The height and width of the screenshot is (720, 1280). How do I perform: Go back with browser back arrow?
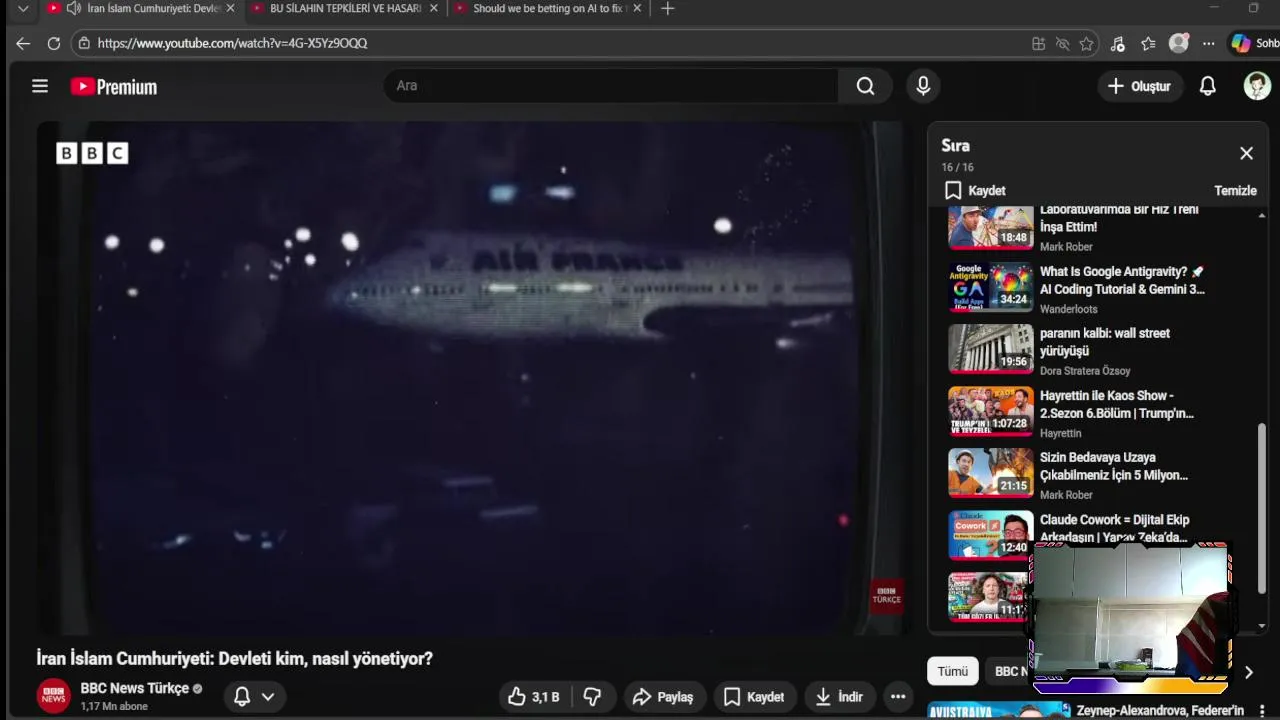pos(23,43)
